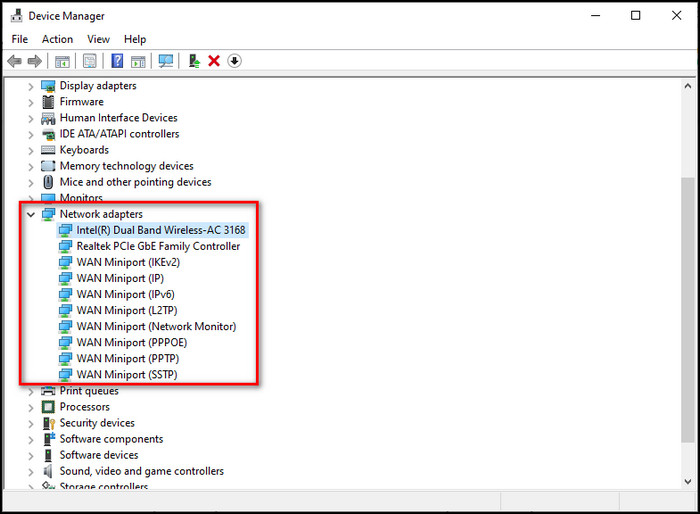
Task: Click the Sound, video and game controllers icon
Action: (48, 471)
